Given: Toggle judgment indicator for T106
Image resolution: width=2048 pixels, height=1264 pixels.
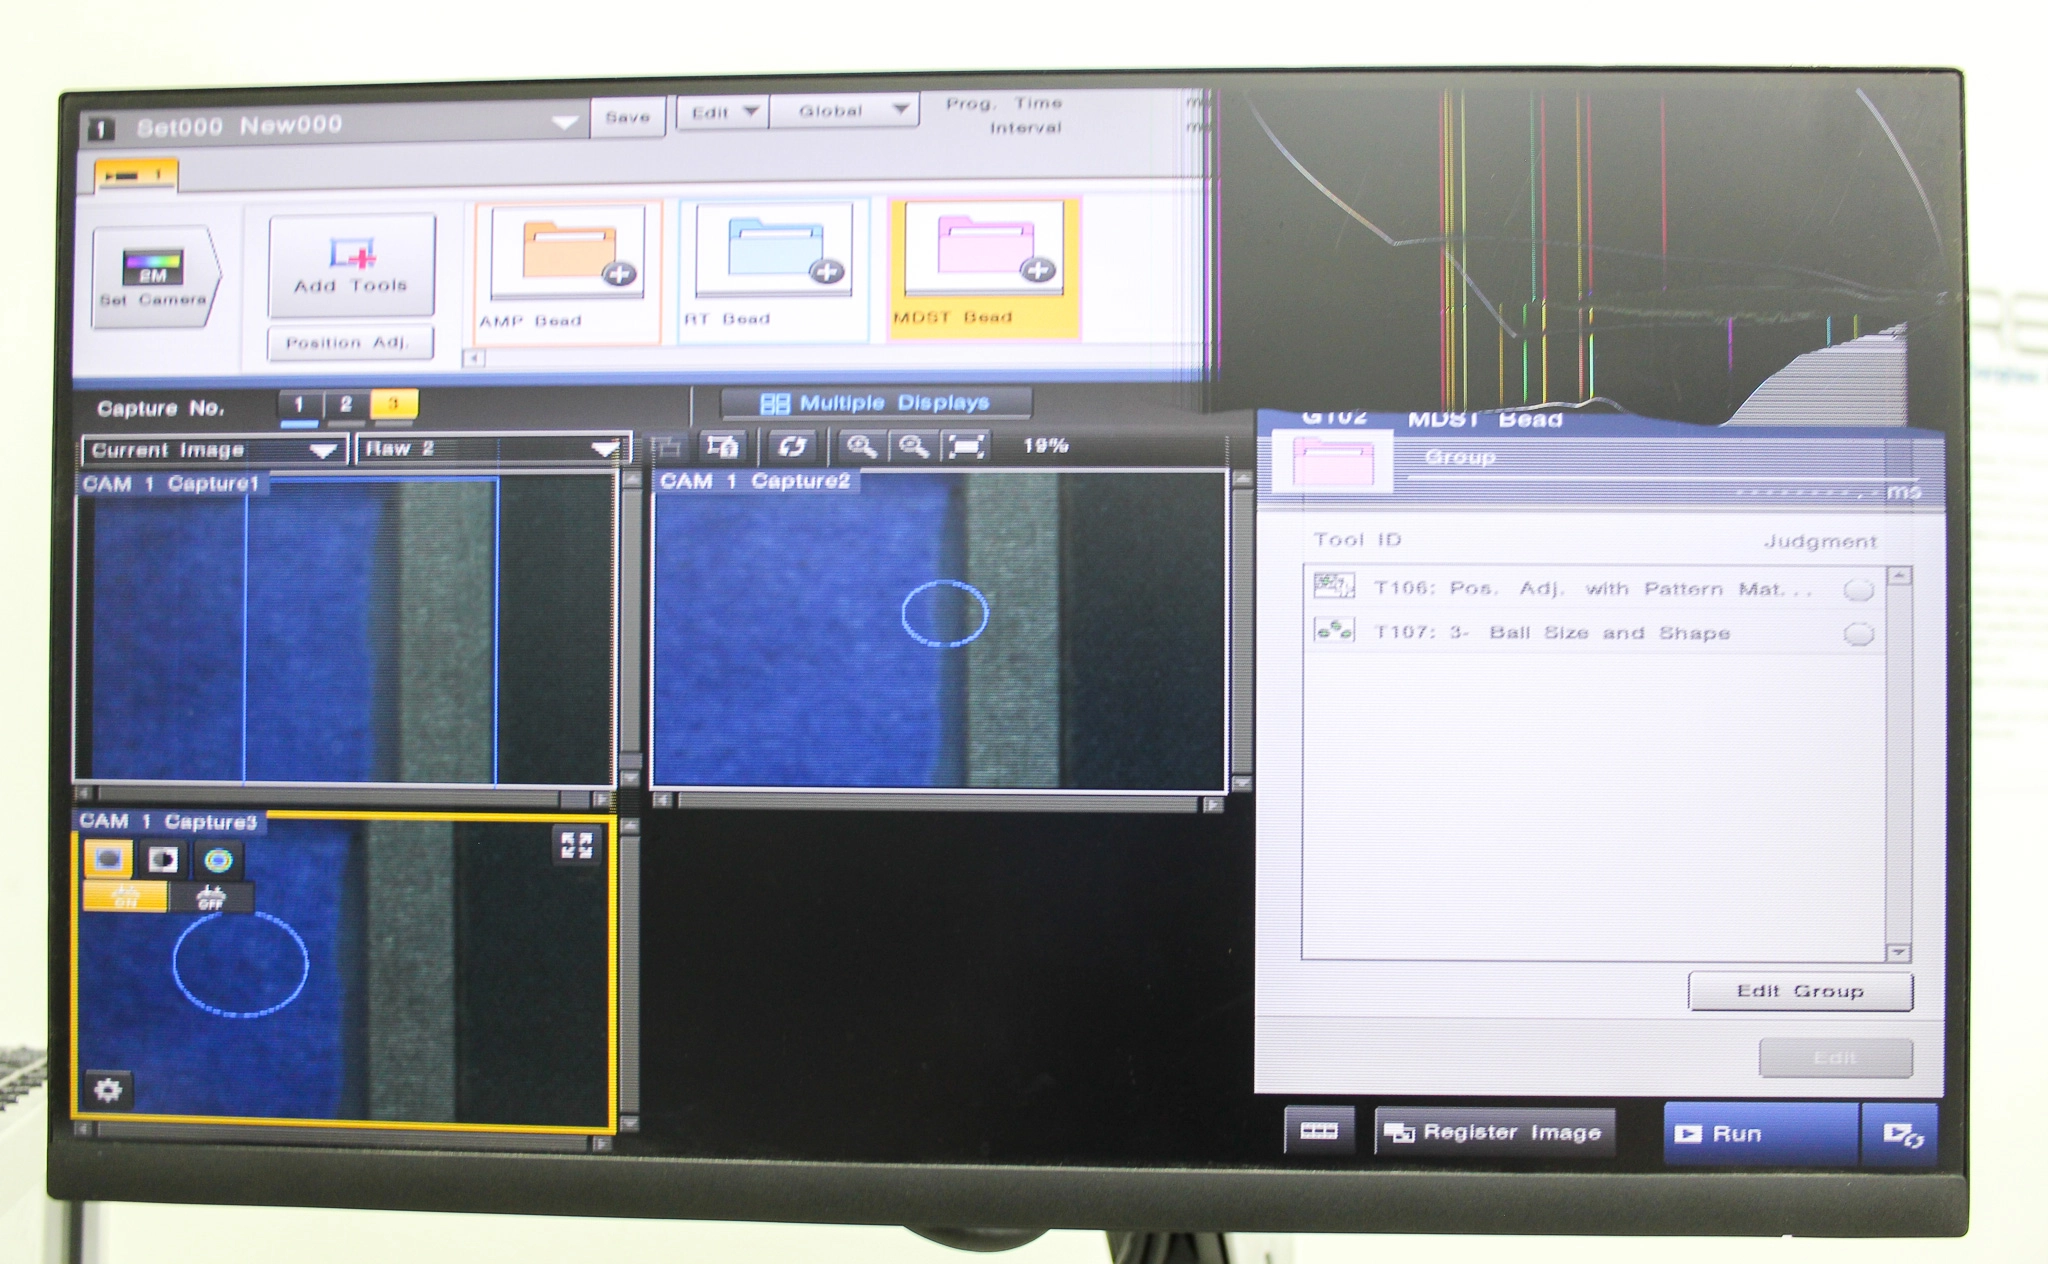Looking at the screenshot, I should 1858,590.
